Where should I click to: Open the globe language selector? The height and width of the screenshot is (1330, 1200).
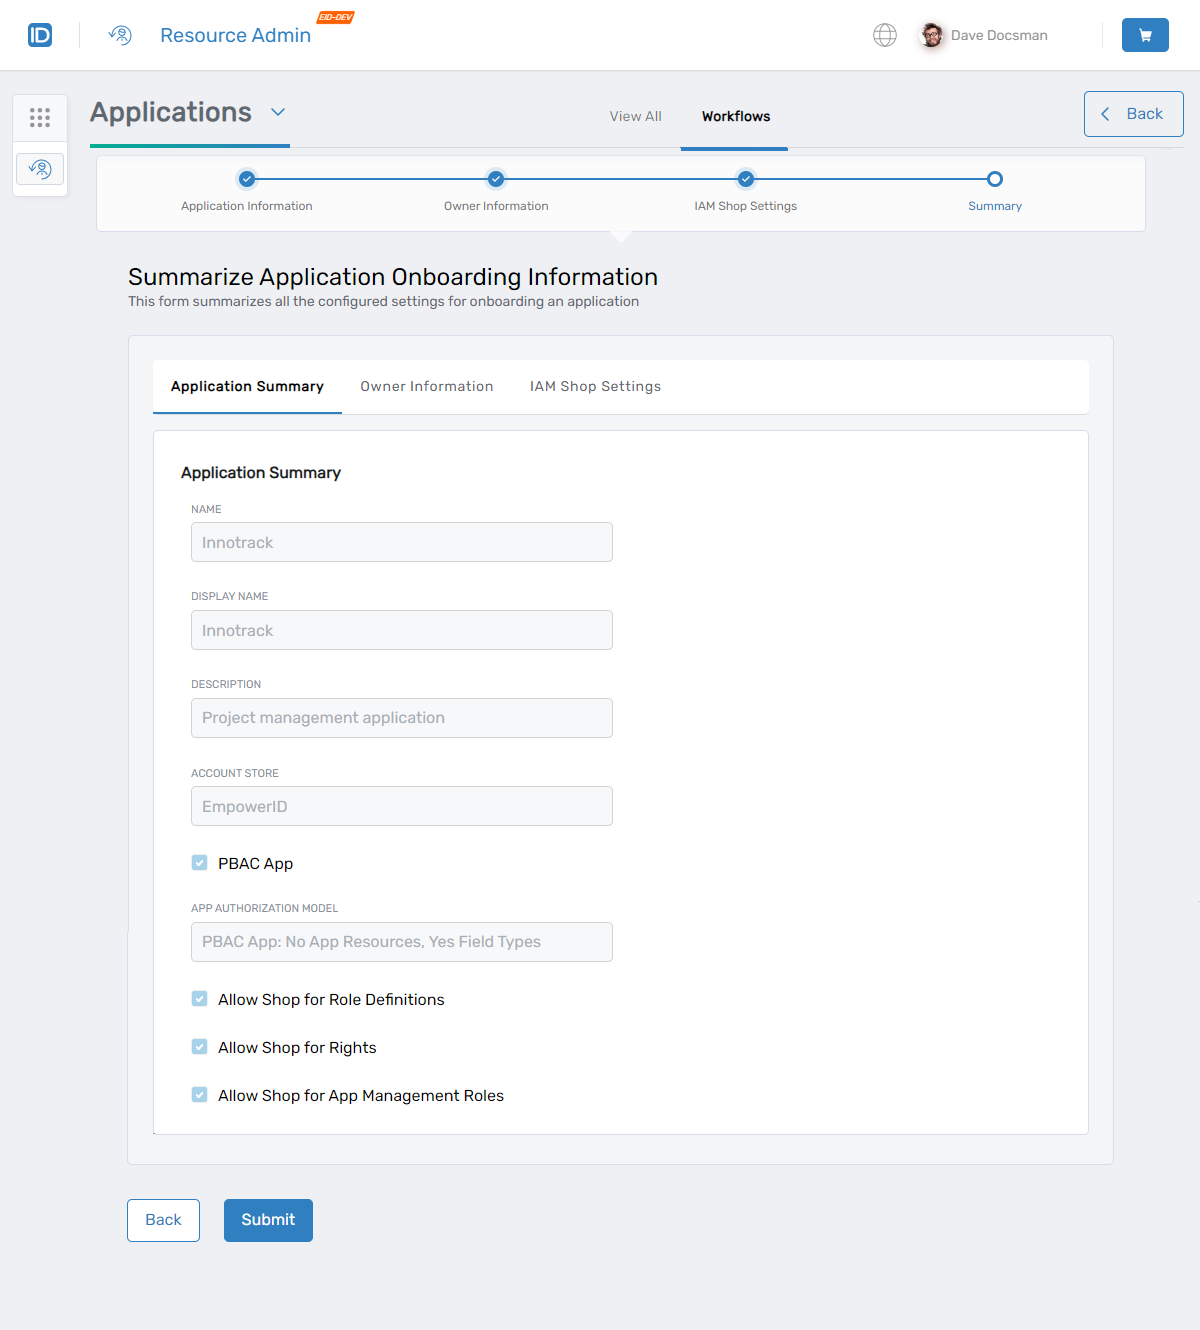(884, 34)
